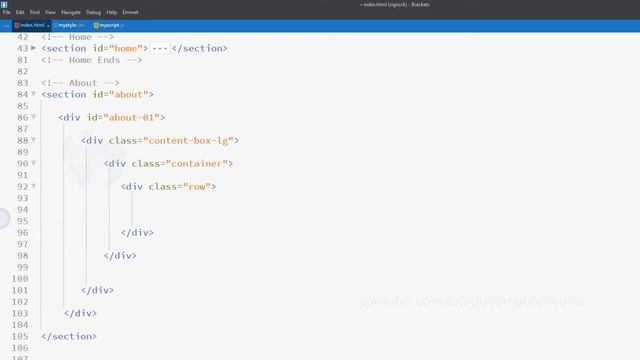Open the Emmet menu
Viewport: 640px width, 360px height.
[130, 12]
